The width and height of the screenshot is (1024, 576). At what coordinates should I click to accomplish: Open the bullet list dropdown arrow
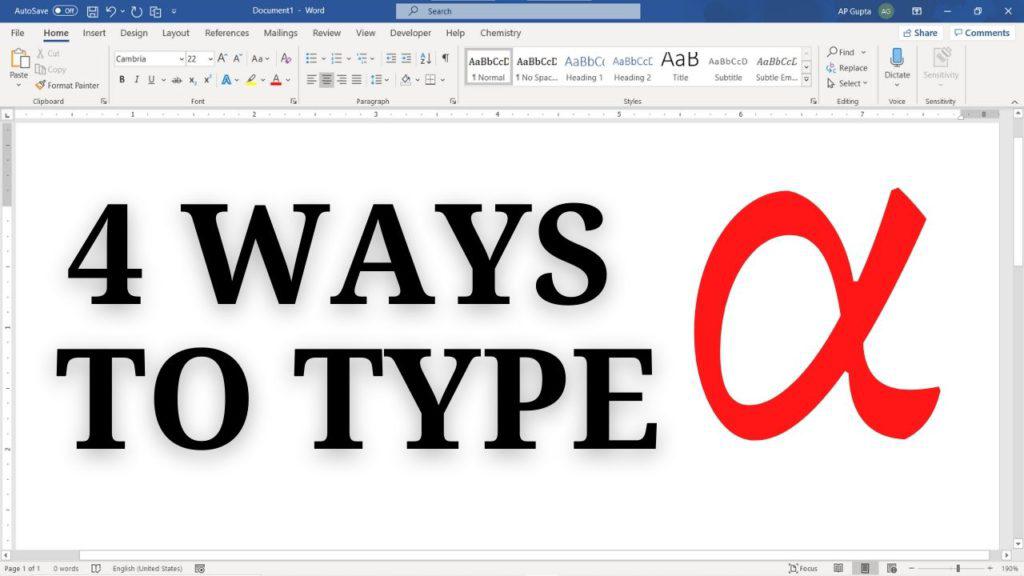click(x=323, y=58)
